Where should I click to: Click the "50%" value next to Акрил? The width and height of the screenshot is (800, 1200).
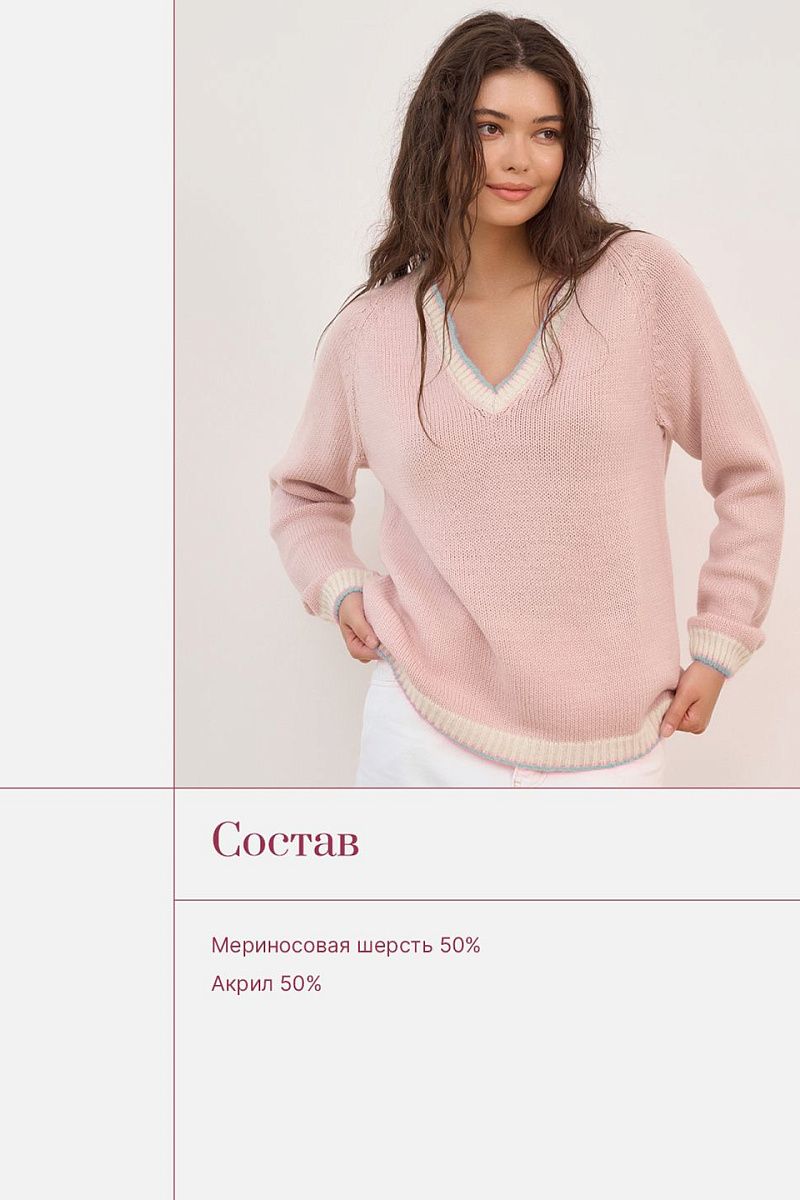click(x=301, y=984)
